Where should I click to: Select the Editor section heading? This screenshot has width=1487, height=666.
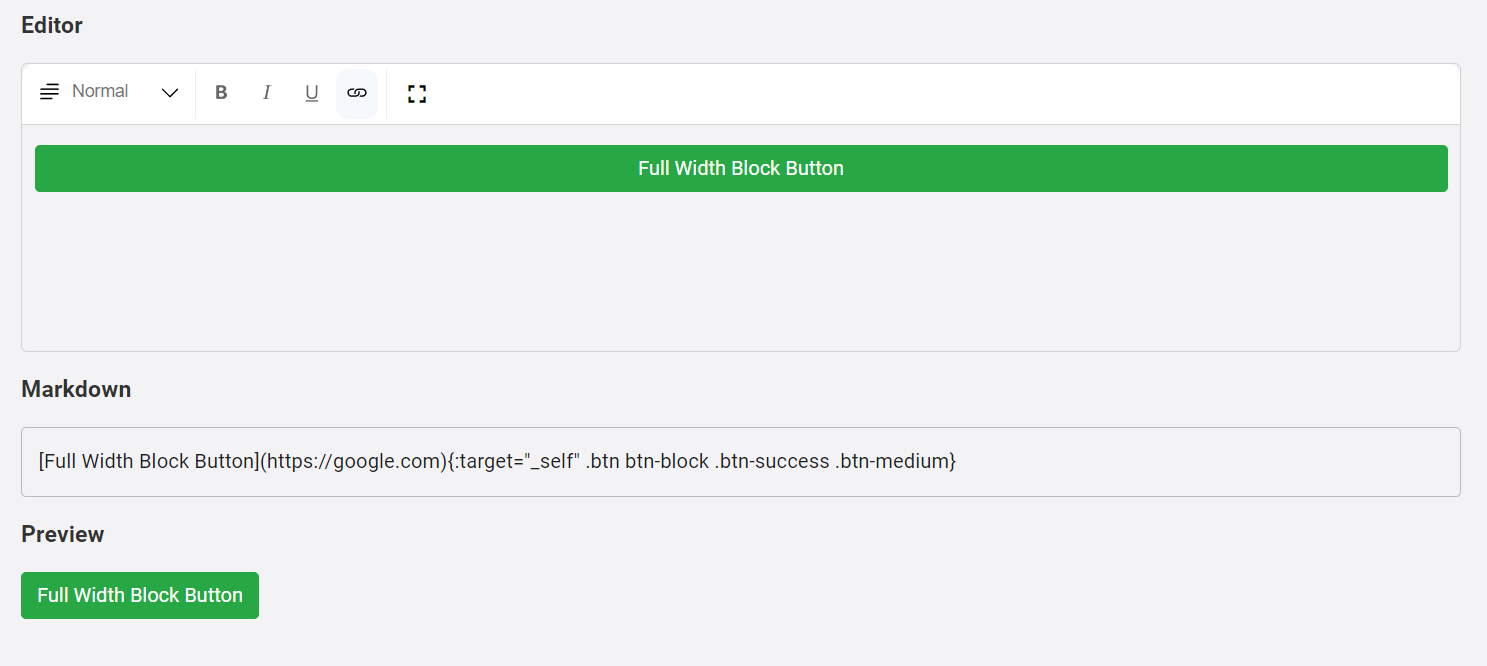pos(51,24)
